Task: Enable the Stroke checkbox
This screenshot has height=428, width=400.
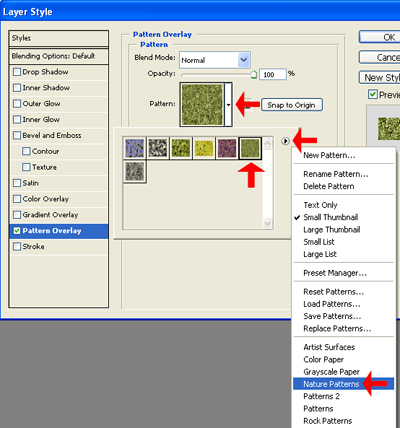Action: pyautogui.click(x=17, y=247)
